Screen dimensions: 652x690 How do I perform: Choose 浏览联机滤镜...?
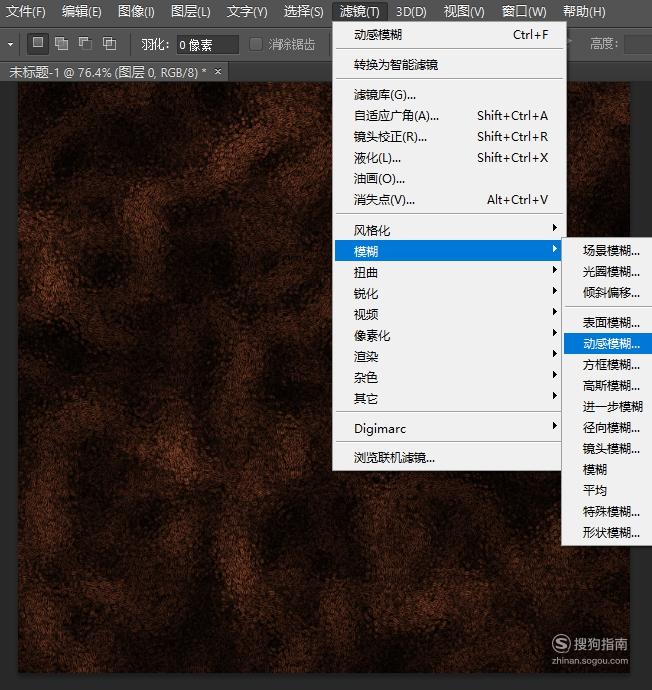tap(448, 458)
